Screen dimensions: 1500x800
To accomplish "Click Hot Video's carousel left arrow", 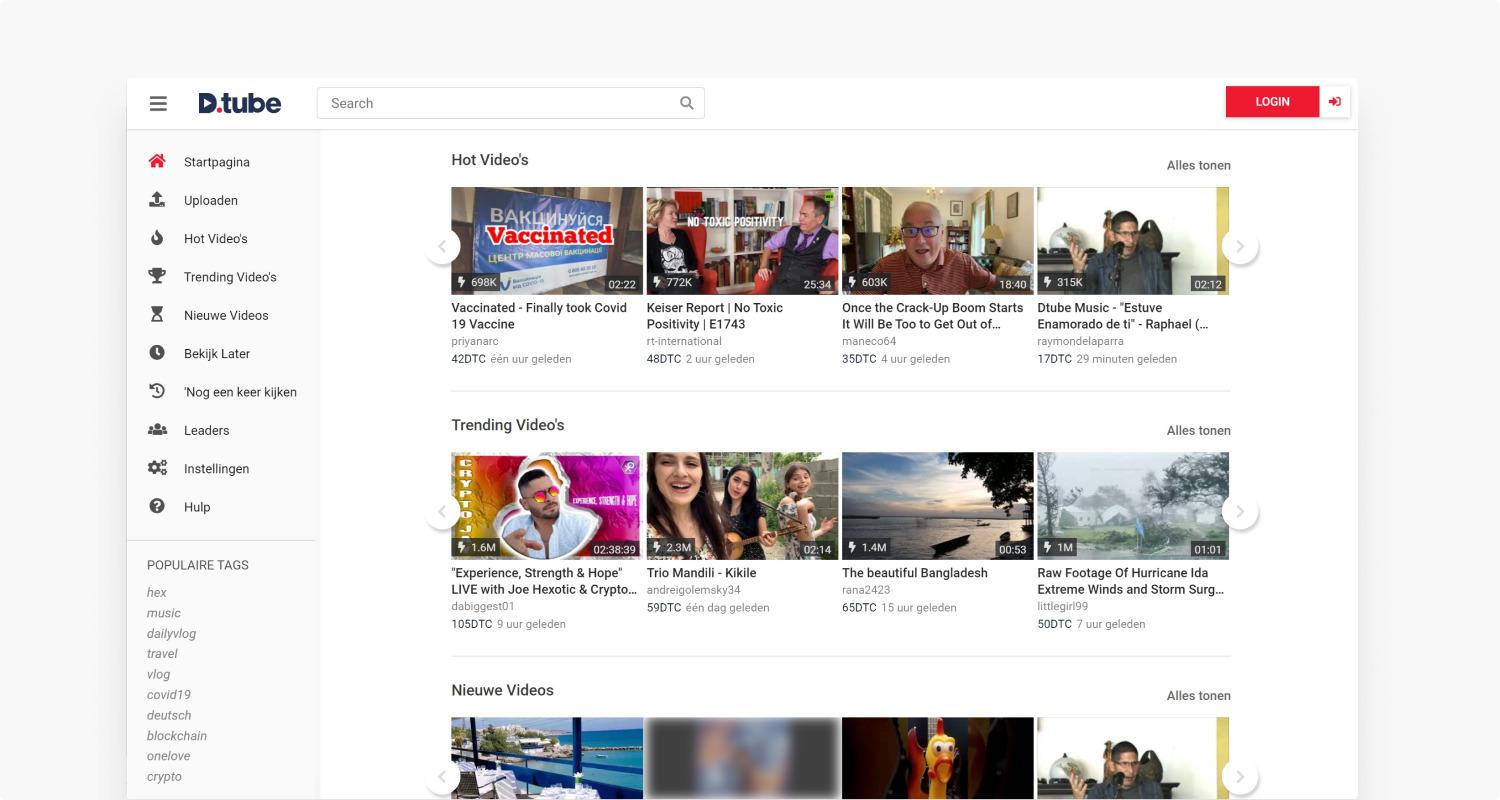I will [x=442, y=246].
